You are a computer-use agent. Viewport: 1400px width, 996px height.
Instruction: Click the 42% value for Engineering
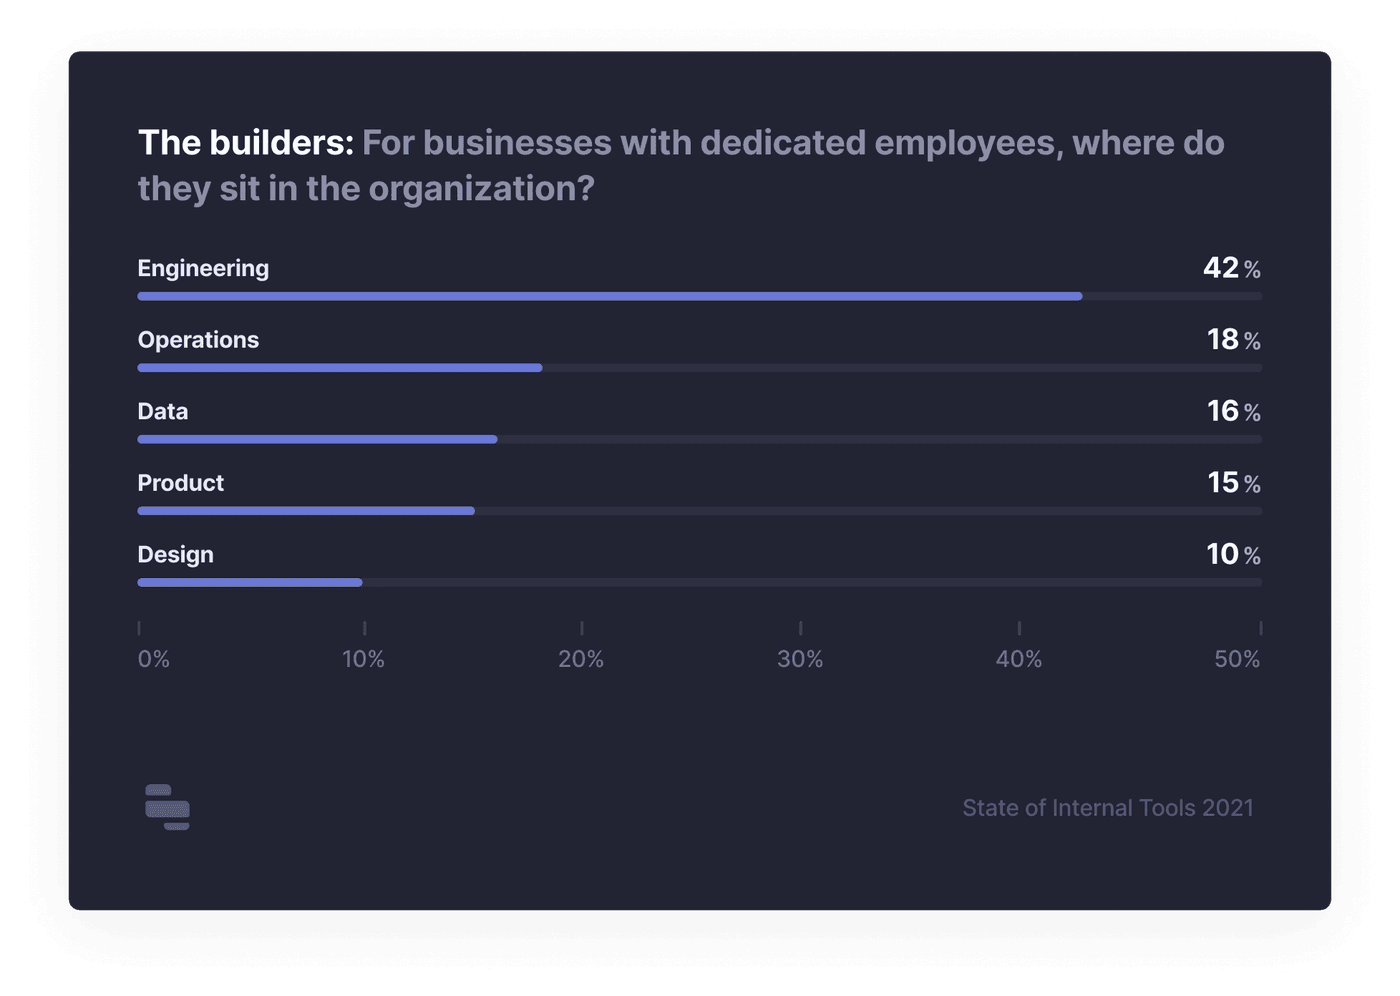pyautogui.click(x=1231, y=268)
